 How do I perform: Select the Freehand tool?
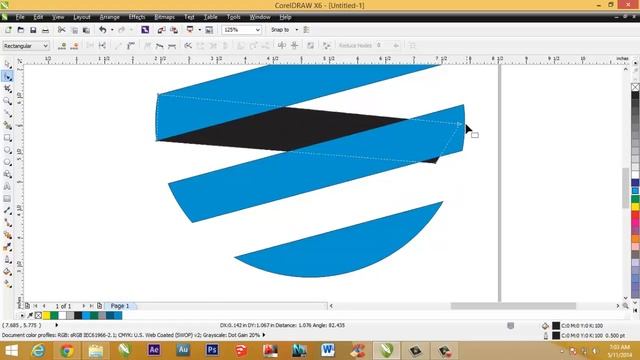(7, 113)
